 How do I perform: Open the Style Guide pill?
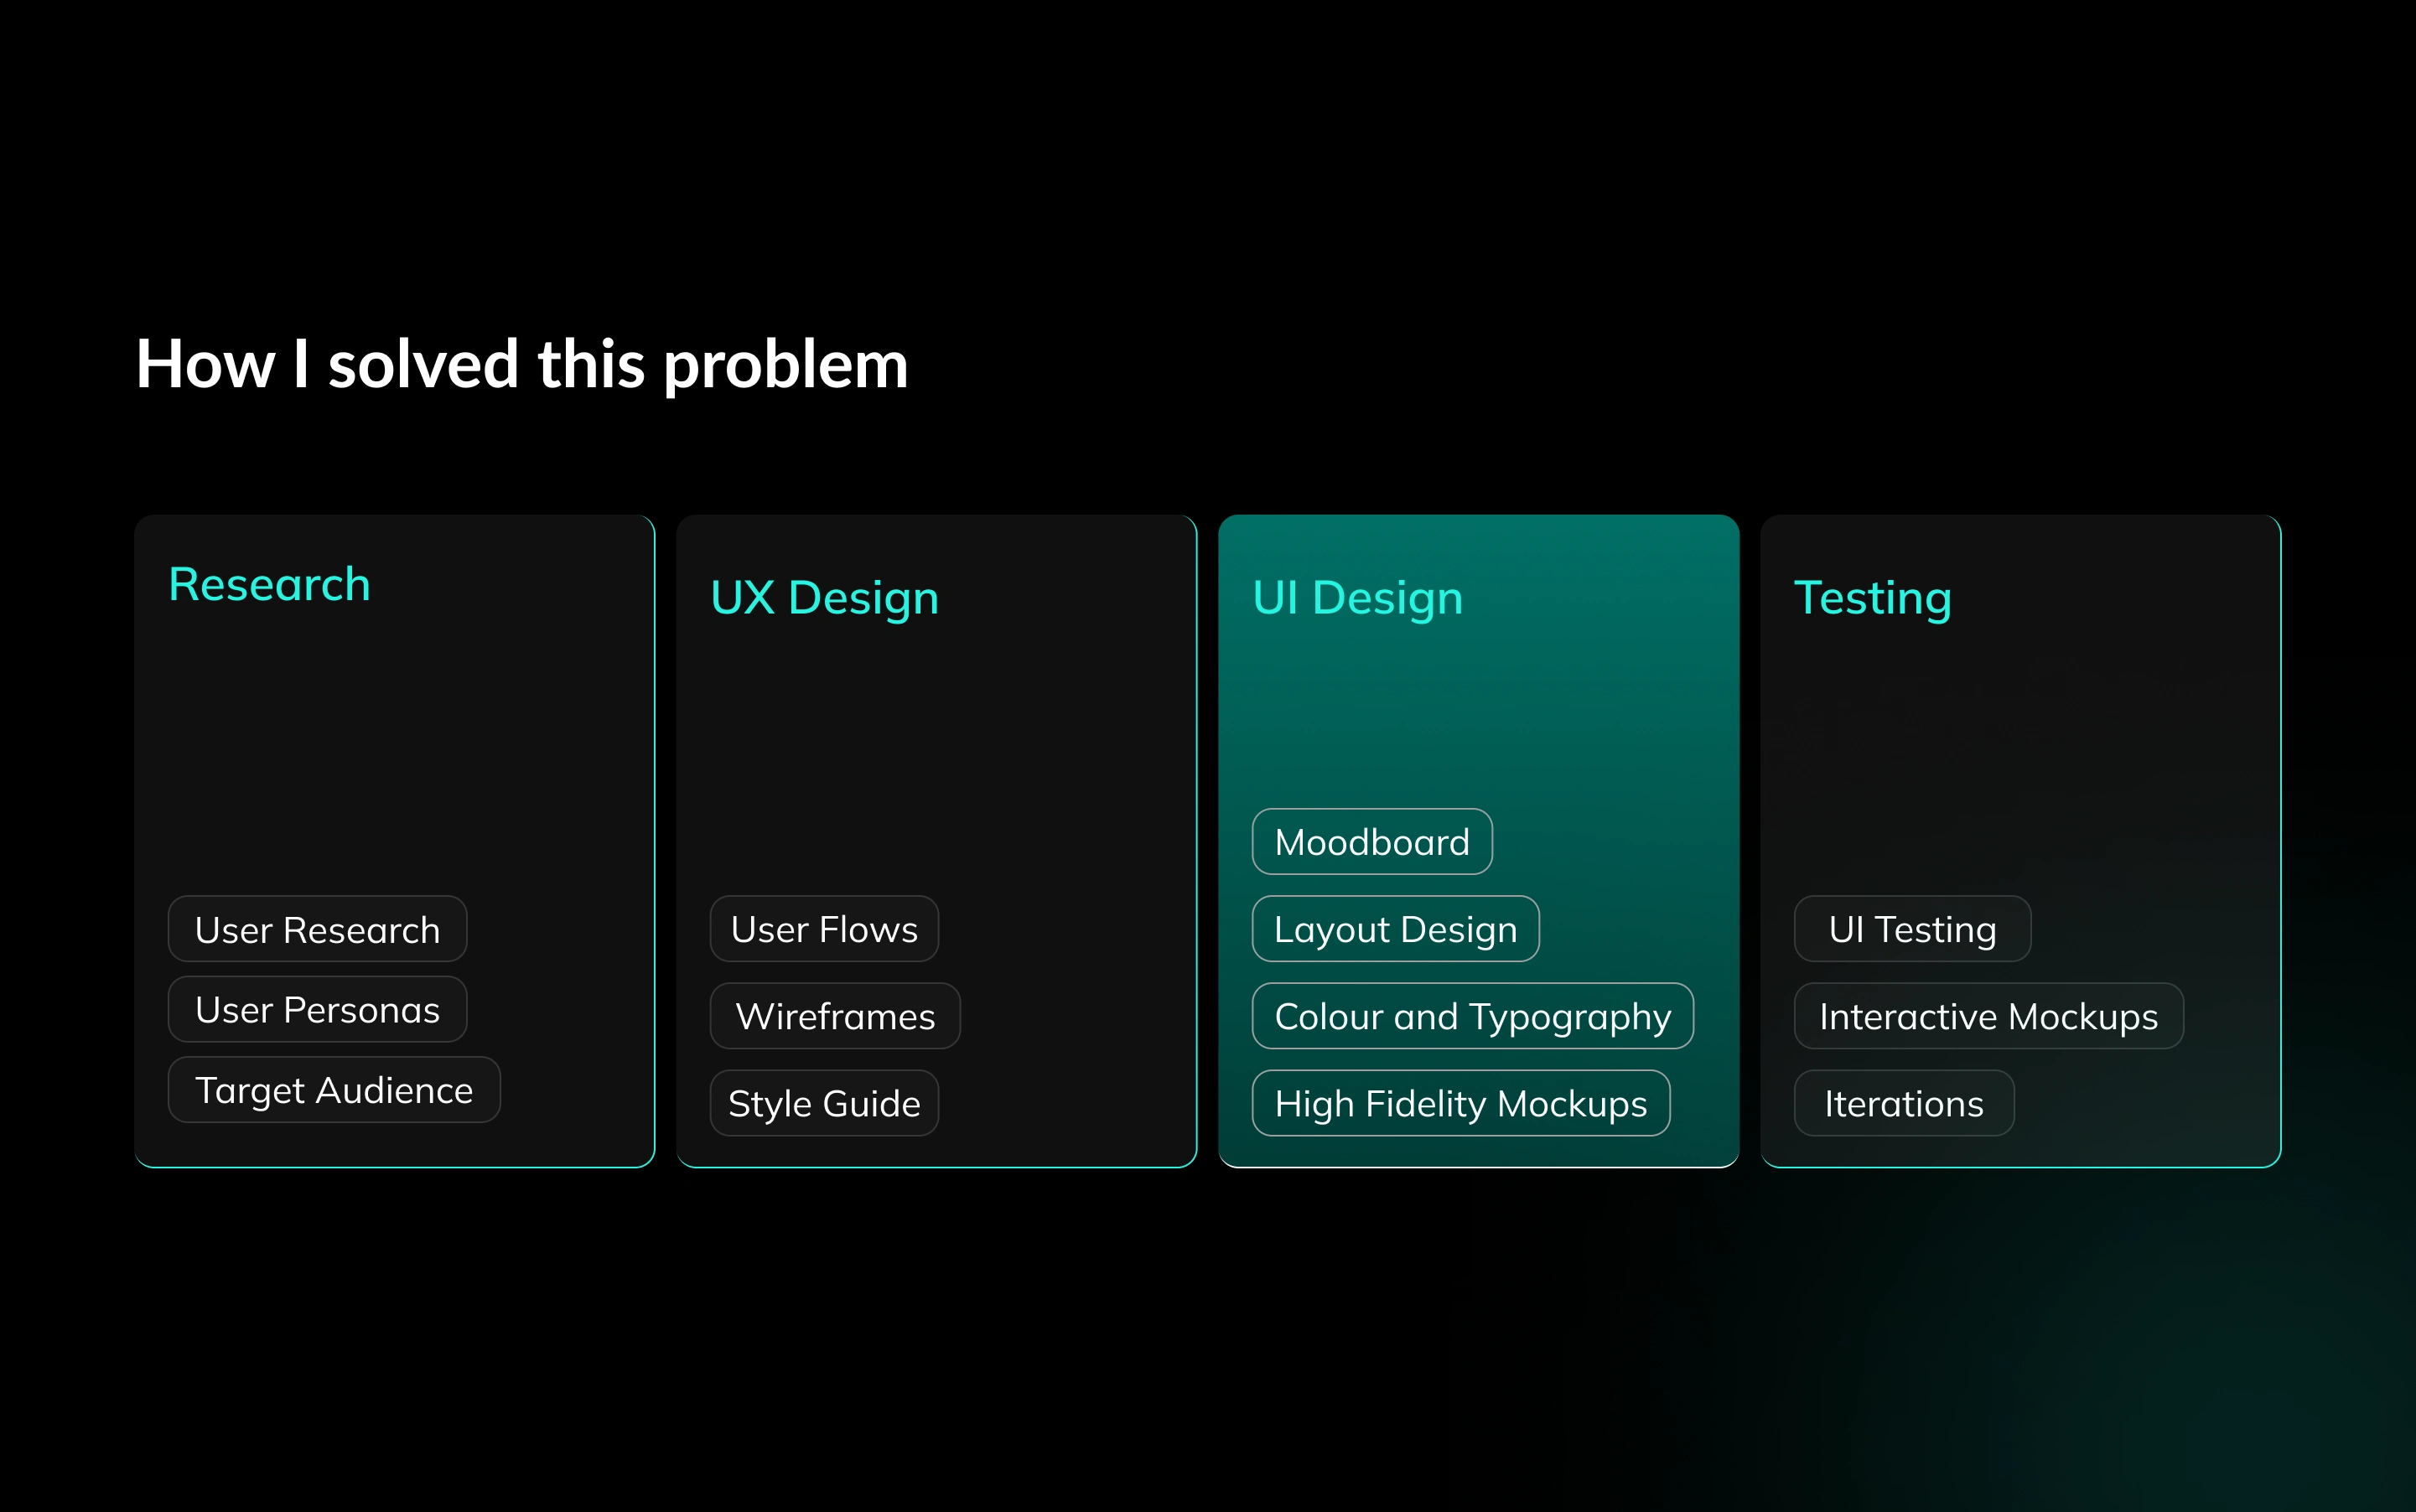[x=824, y=1103]
